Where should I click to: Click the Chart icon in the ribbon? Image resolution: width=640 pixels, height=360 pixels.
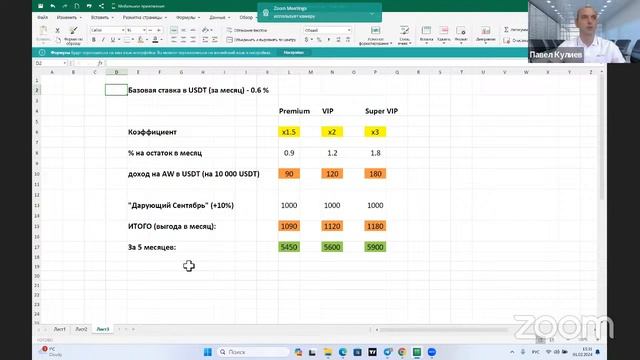coord(486,31)
